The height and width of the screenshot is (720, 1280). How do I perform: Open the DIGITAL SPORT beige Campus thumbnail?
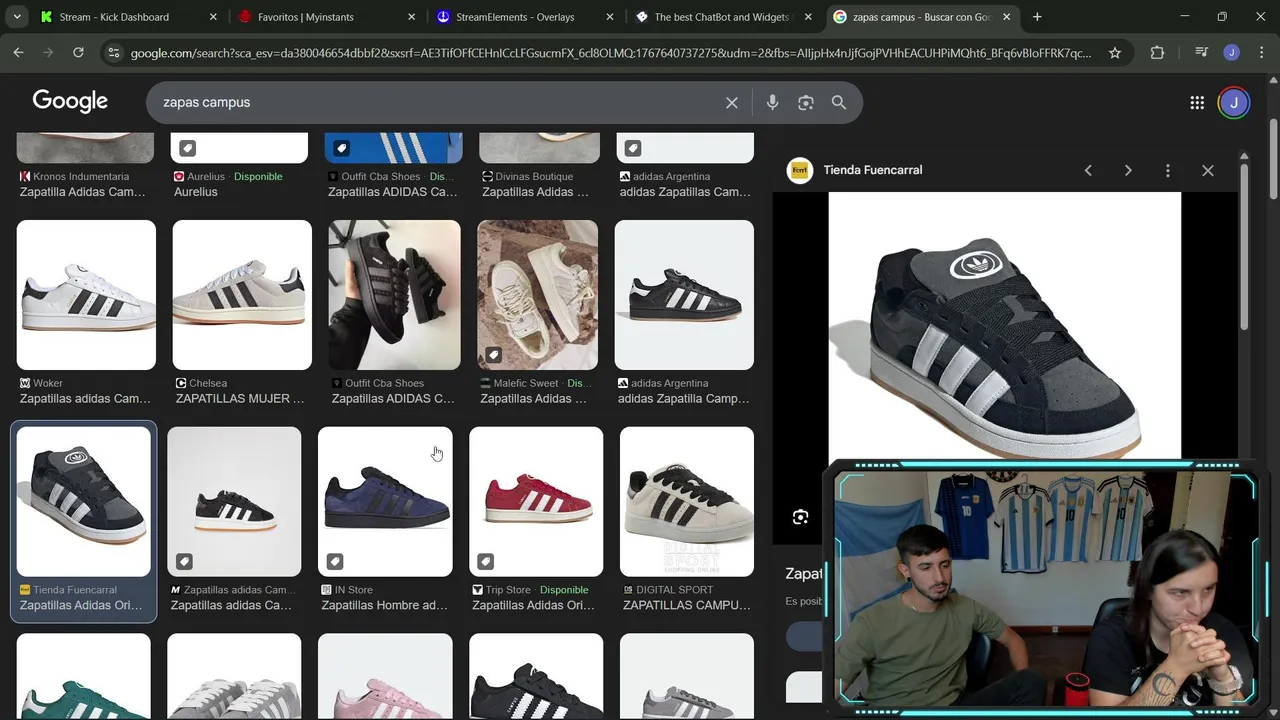coord(687,501)
